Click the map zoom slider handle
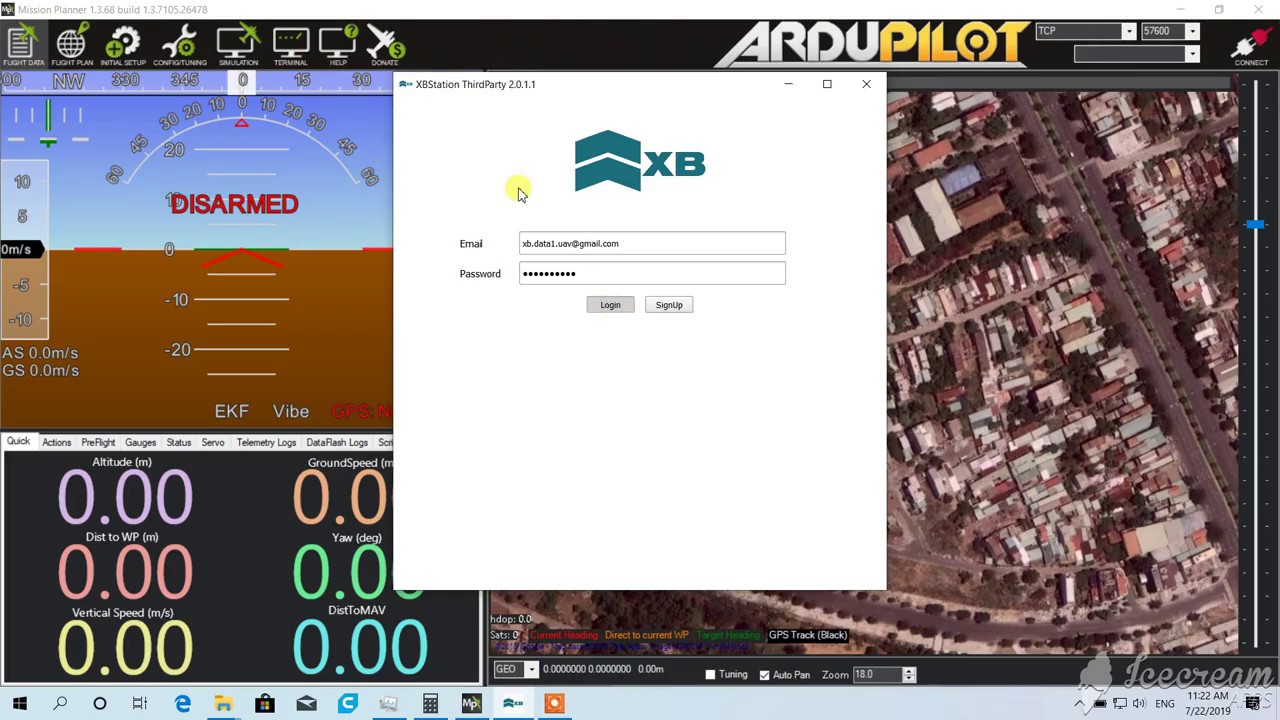This screenshot has width=1280, height=720. pyautogui.click(x=1255, y=225)
